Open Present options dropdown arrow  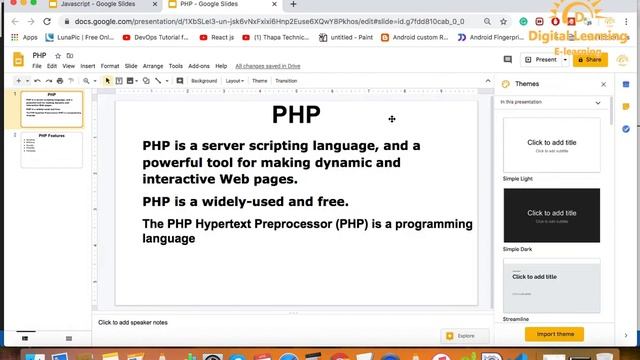click(565, 60)
